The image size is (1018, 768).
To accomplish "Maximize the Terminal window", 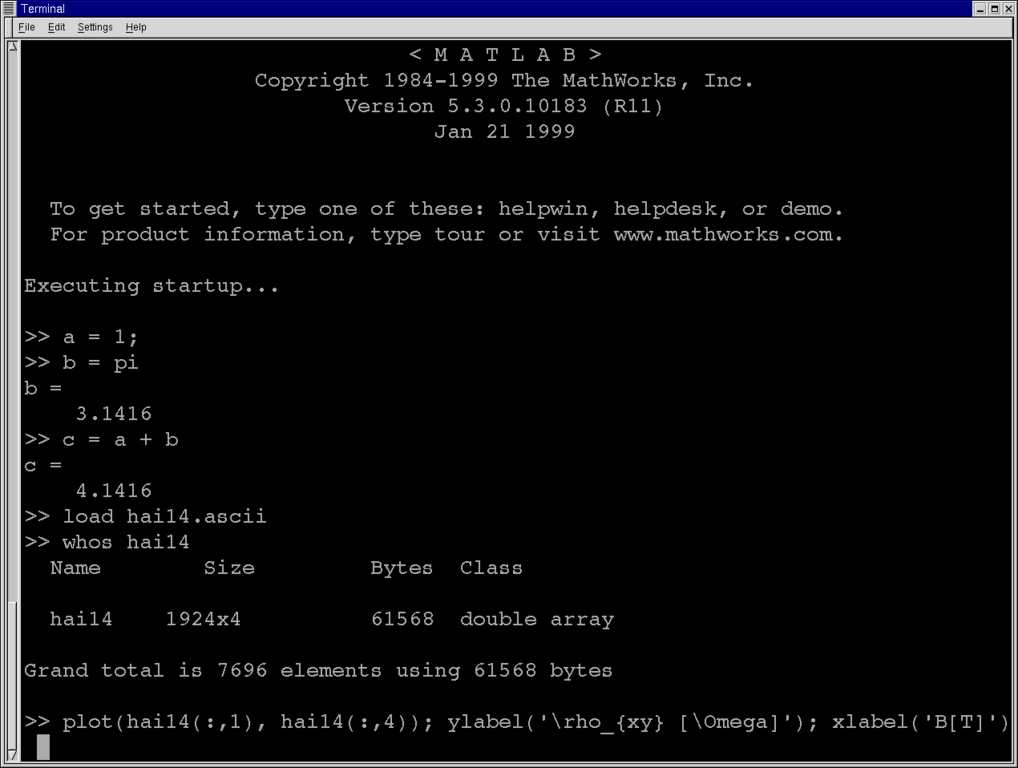I will click(995, 8).
